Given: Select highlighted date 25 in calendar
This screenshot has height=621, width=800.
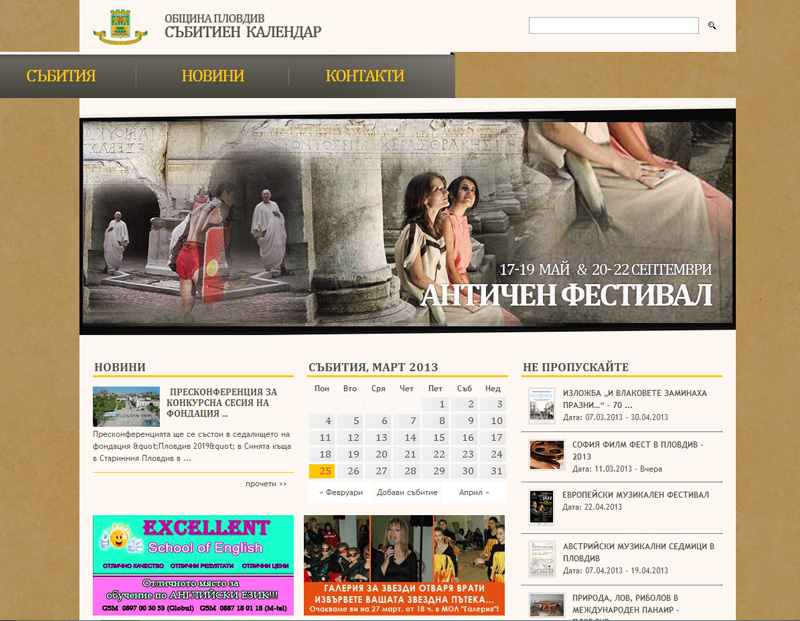Looking at the screenshot, I should [322, 471].
